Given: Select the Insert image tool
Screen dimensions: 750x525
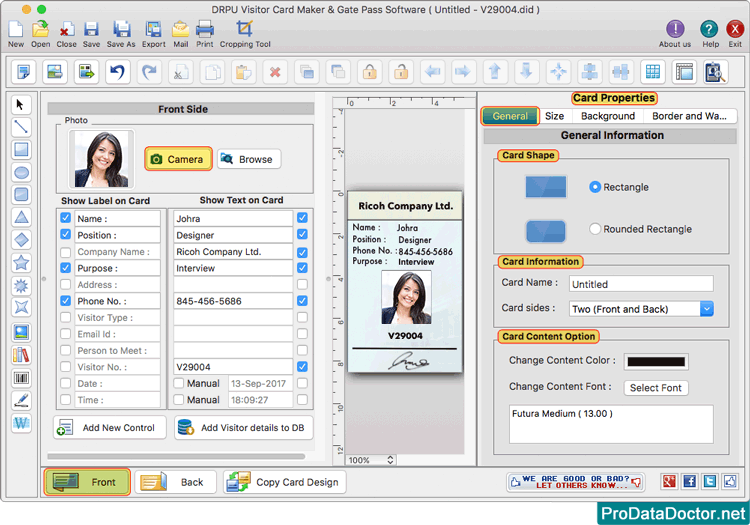Looking at the screenshot, I should pos(21,332).
